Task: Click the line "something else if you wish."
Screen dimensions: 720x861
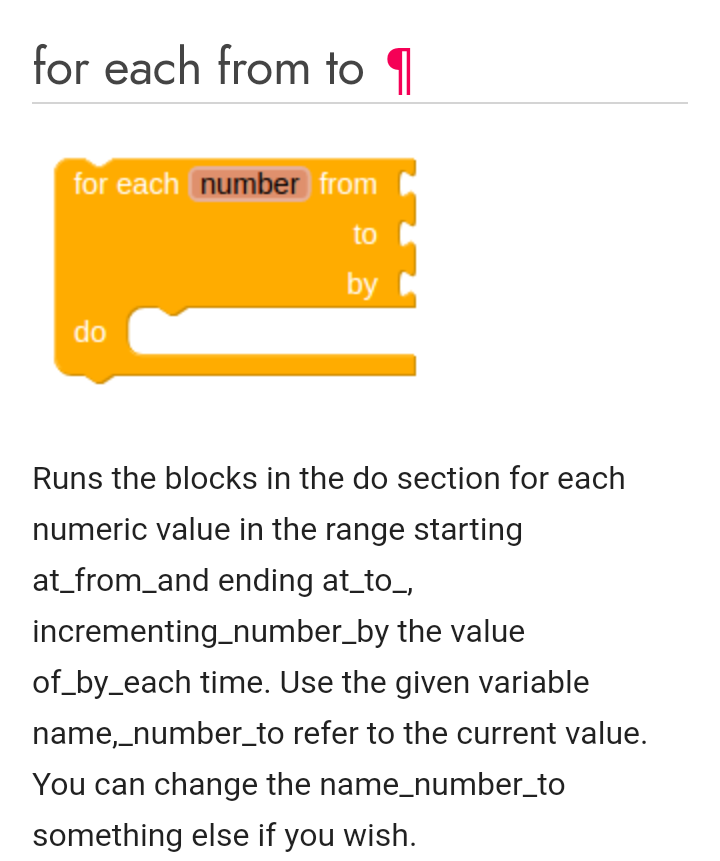Action: point(225,836)
